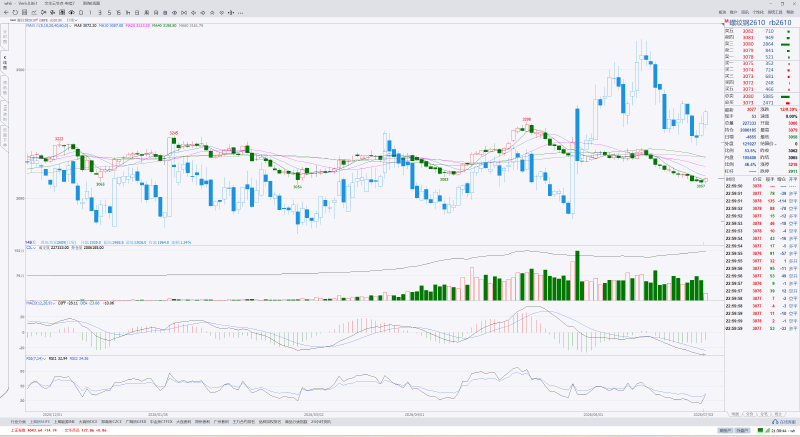Click the 3290 high price label on chart
Image resolution: width=800 pixels, height=437 pixels.
click(x=527, y=119)
